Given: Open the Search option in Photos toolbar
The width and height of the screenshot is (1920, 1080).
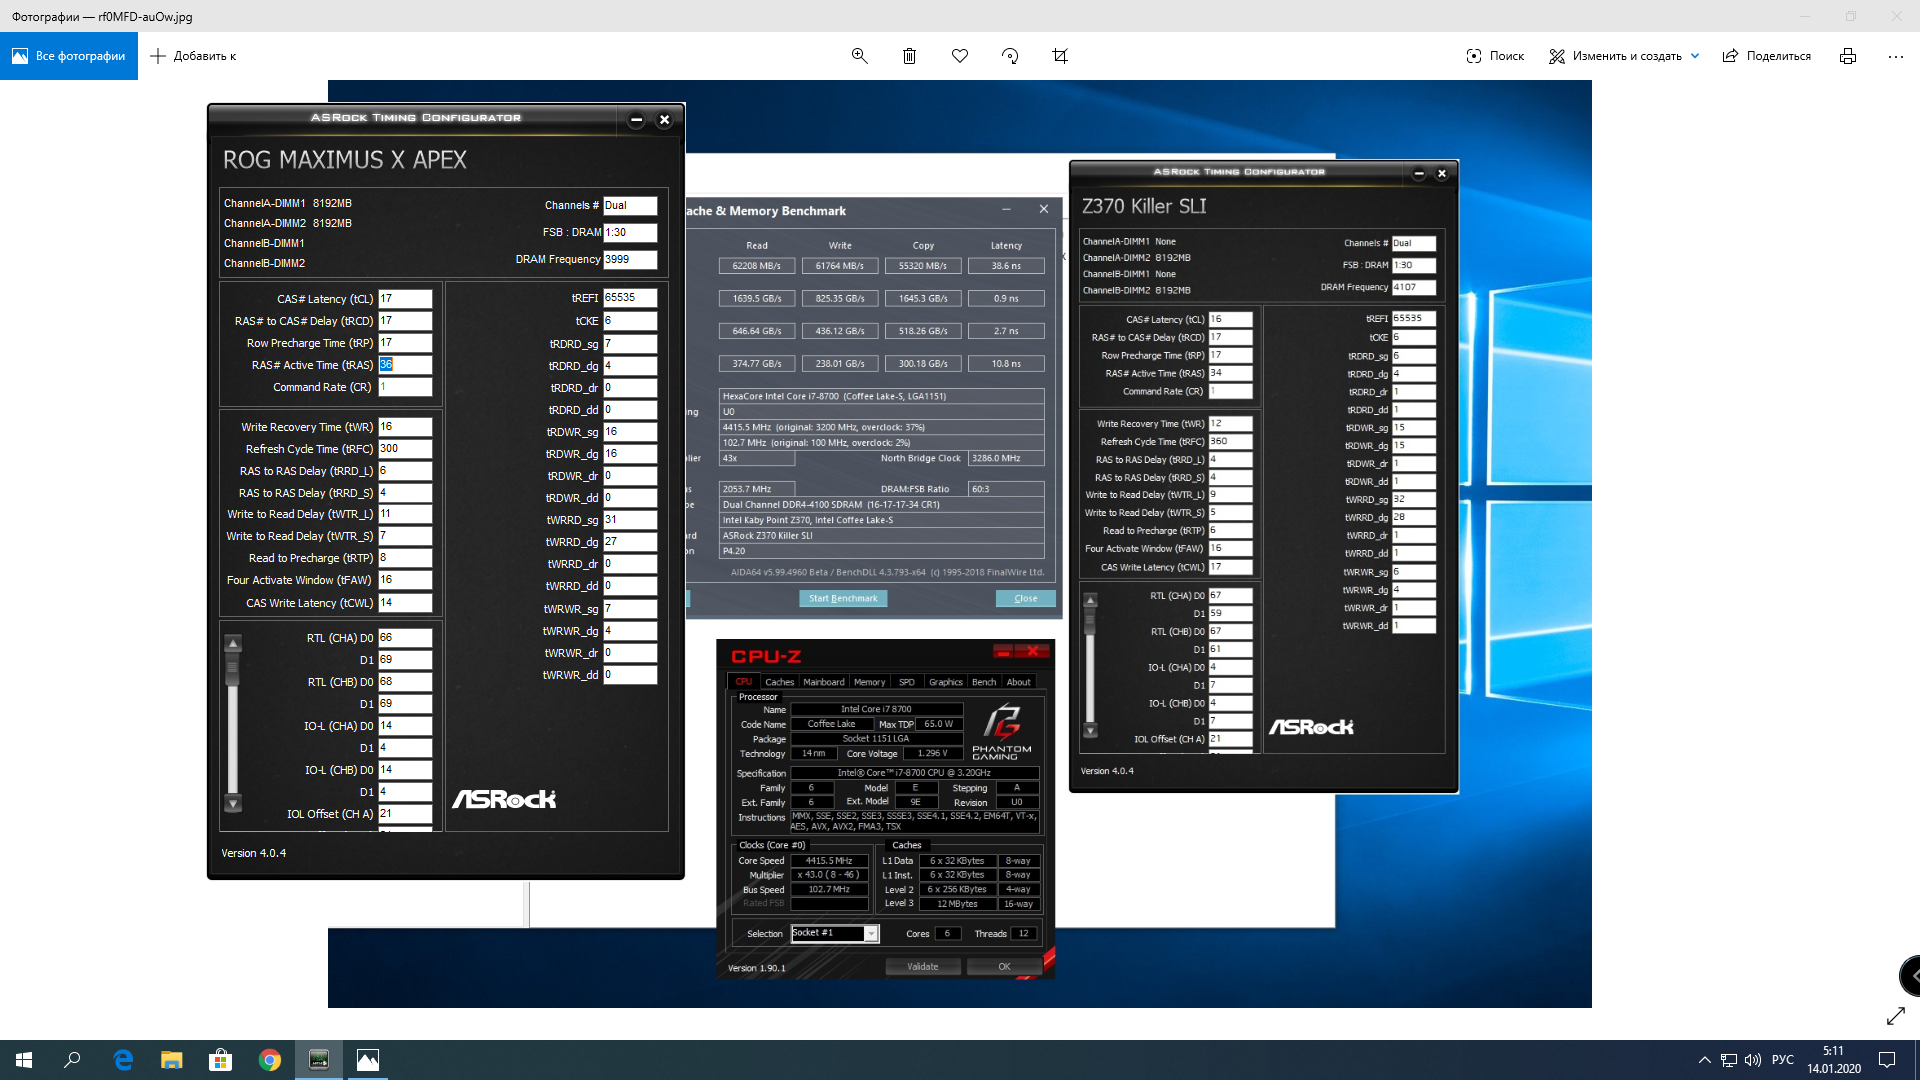Looking at the screenshot, I should pos(1495,56).
